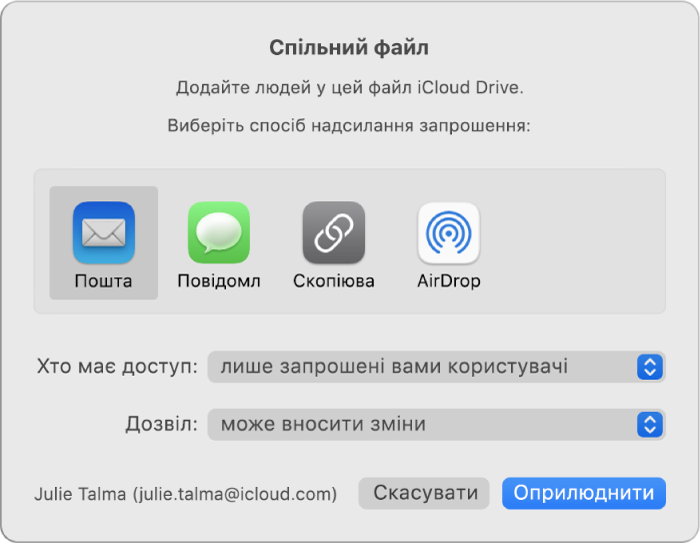The image size is (700, 543).
Task: Open the 'лише запрошені вами користувачі' dropdown
Action: (x=420, y=367)
